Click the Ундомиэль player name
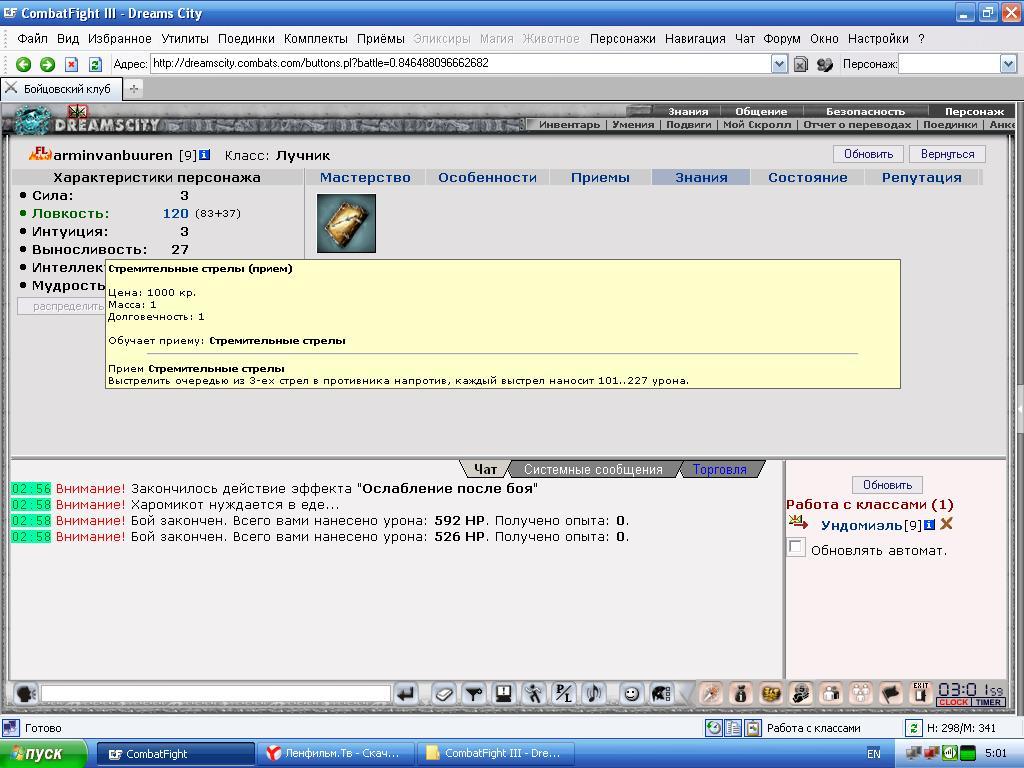 (861, 525)
